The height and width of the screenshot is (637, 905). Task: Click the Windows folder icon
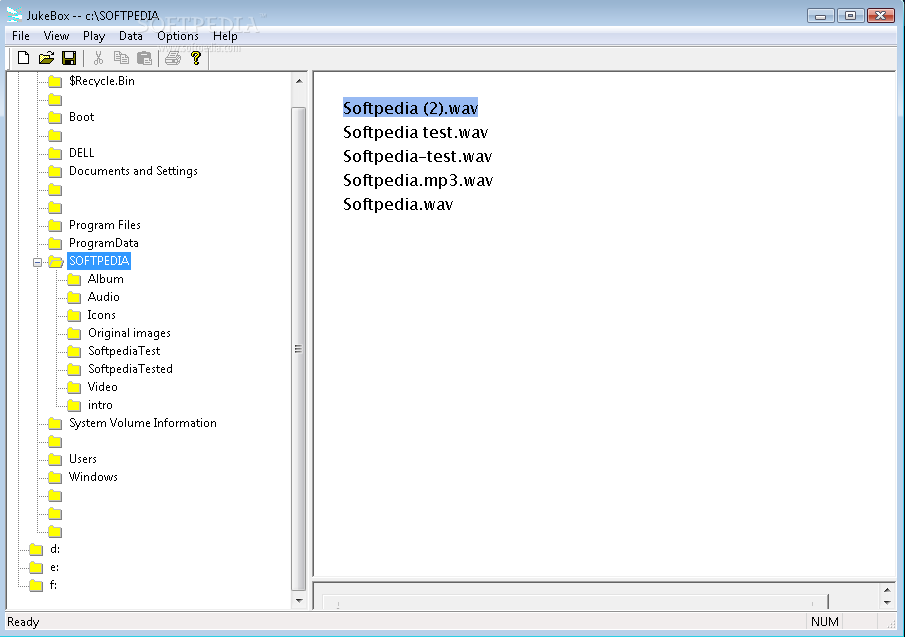(x=55, y=478)
